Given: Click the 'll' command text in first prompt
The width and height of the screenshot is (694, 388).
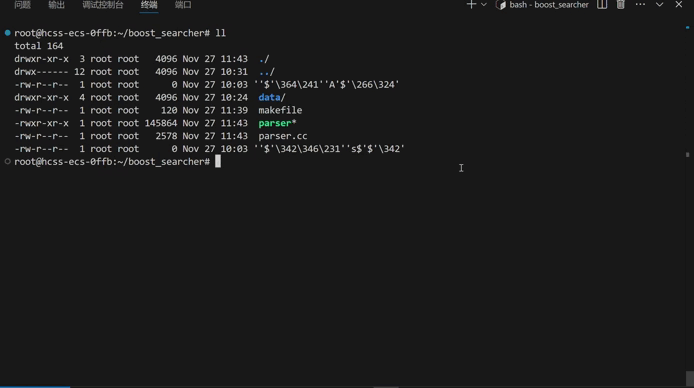Looking at the screenshot, I should coord(220,33).
